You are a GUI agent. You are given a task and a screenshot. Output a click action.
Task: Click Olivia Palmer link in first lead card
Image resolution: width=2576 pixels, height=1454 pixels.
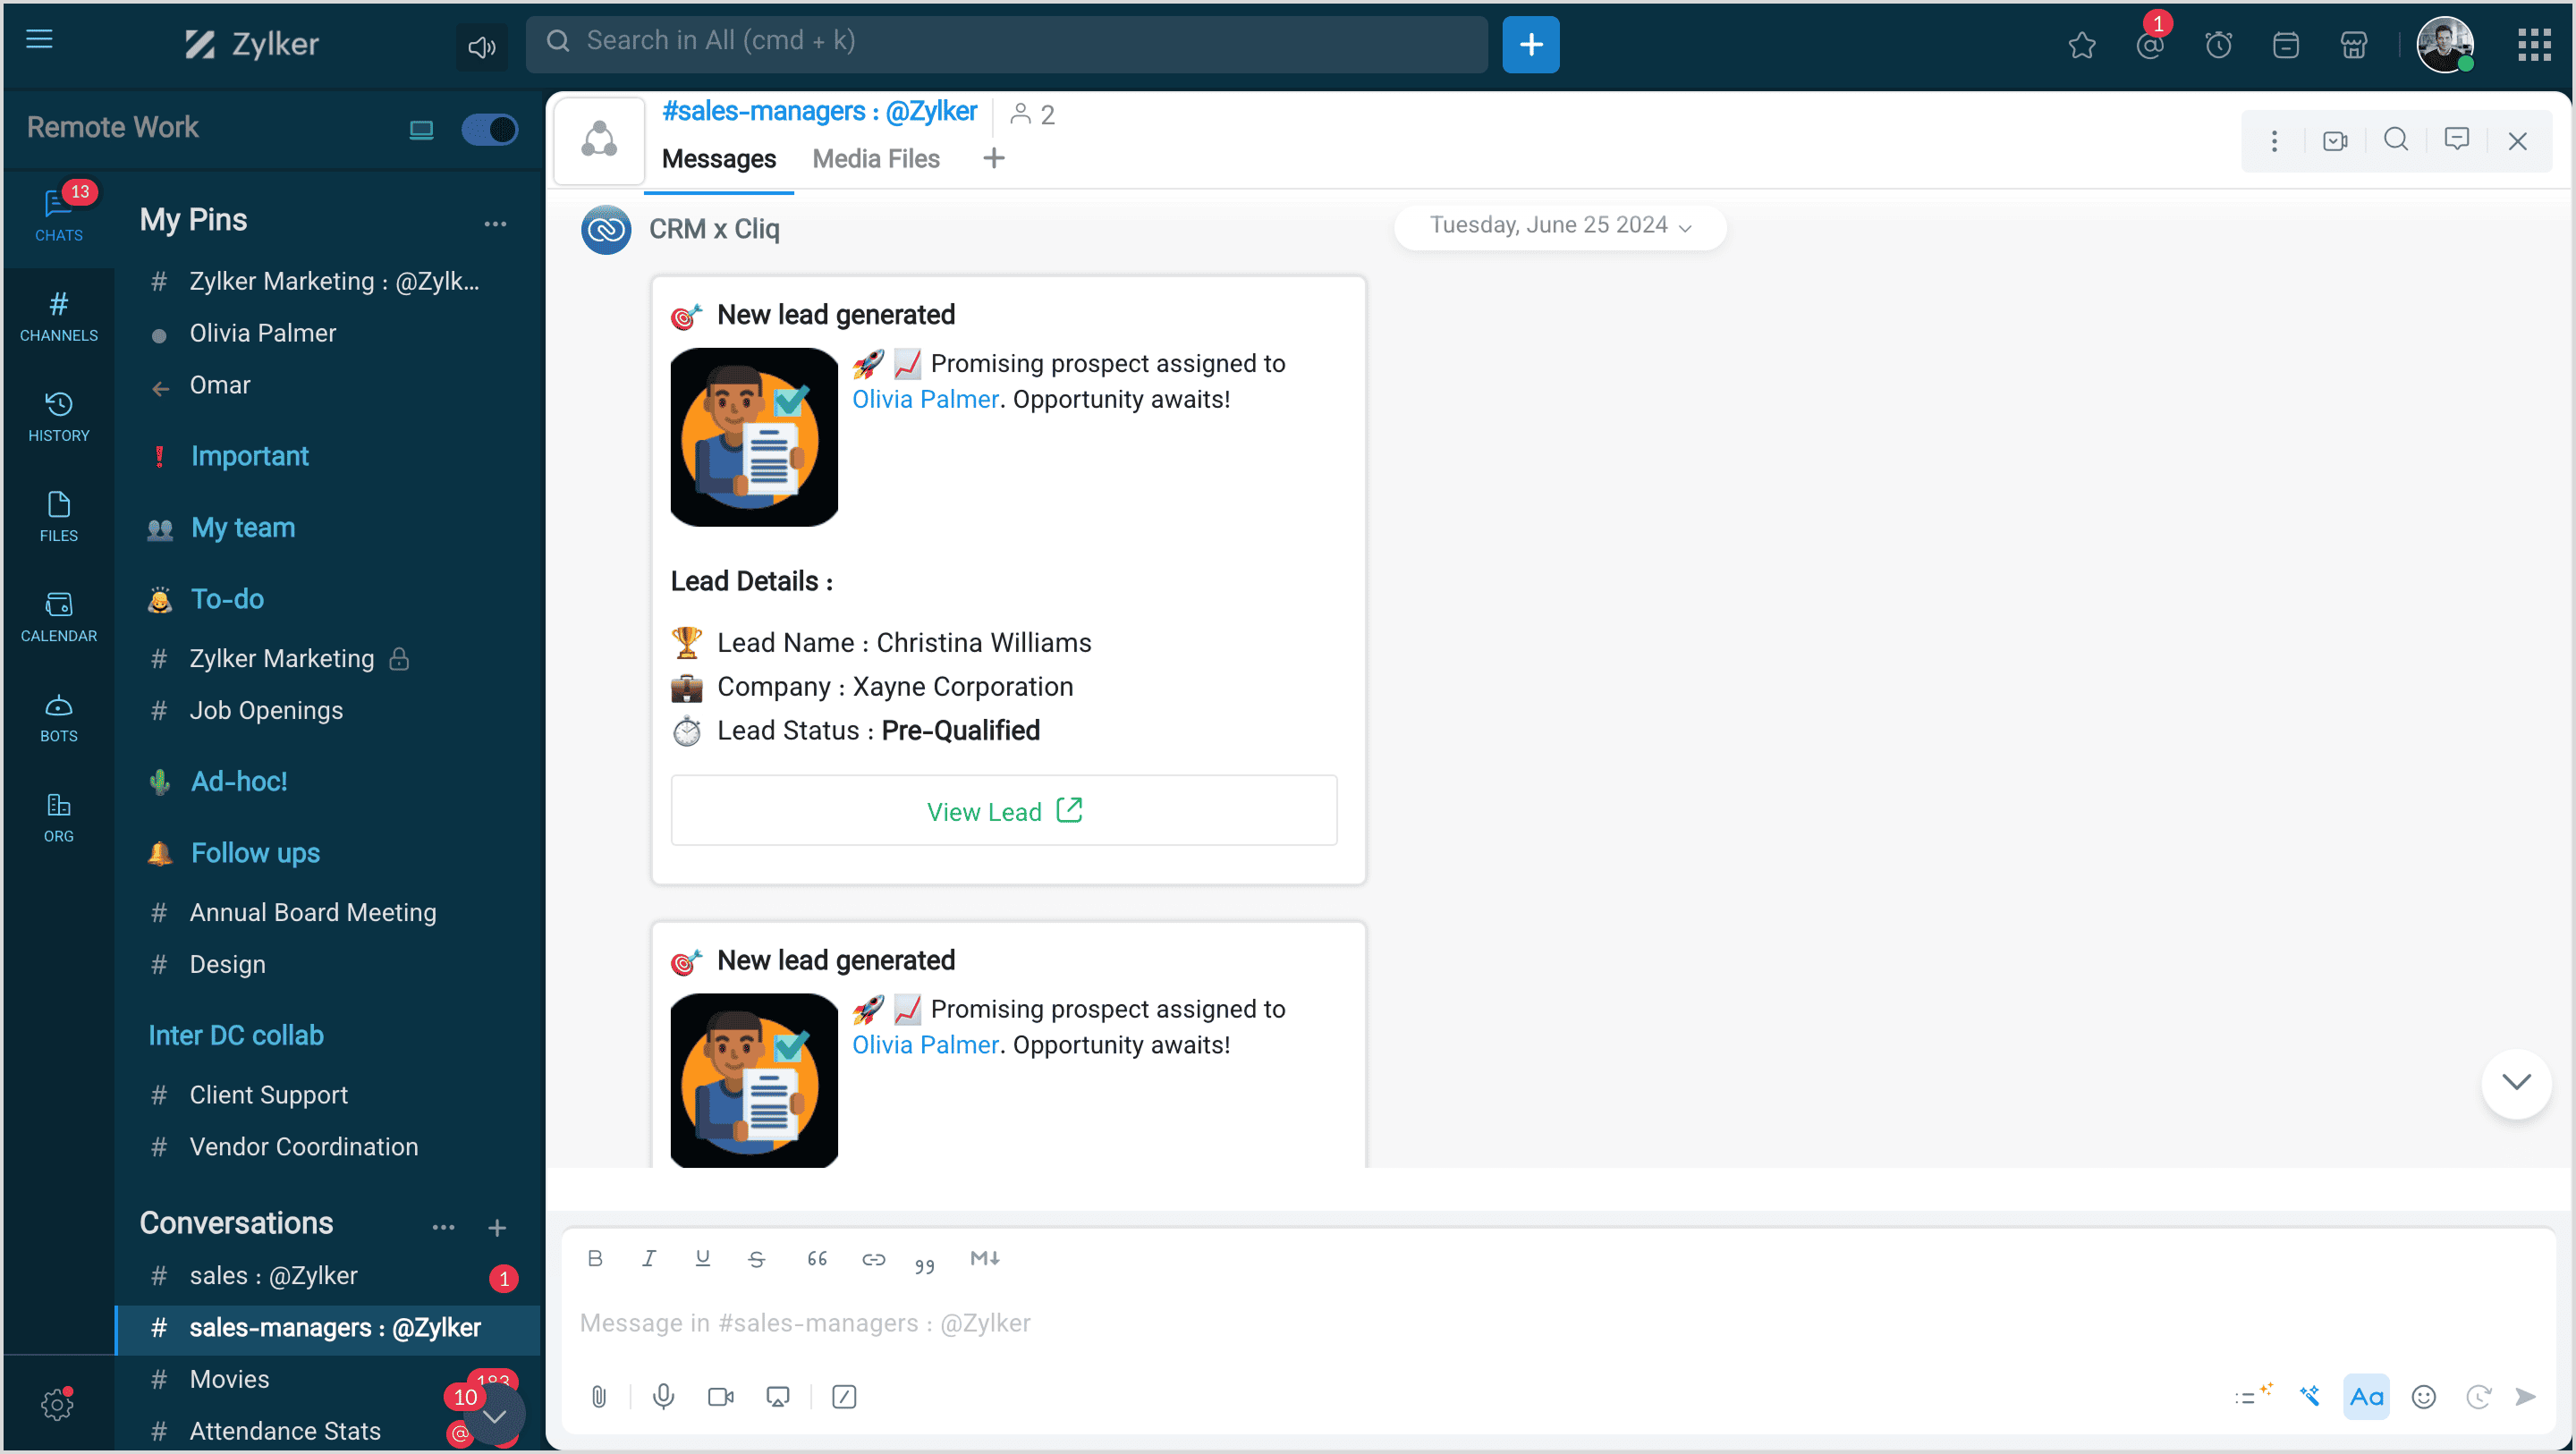(x=925, y=399)
